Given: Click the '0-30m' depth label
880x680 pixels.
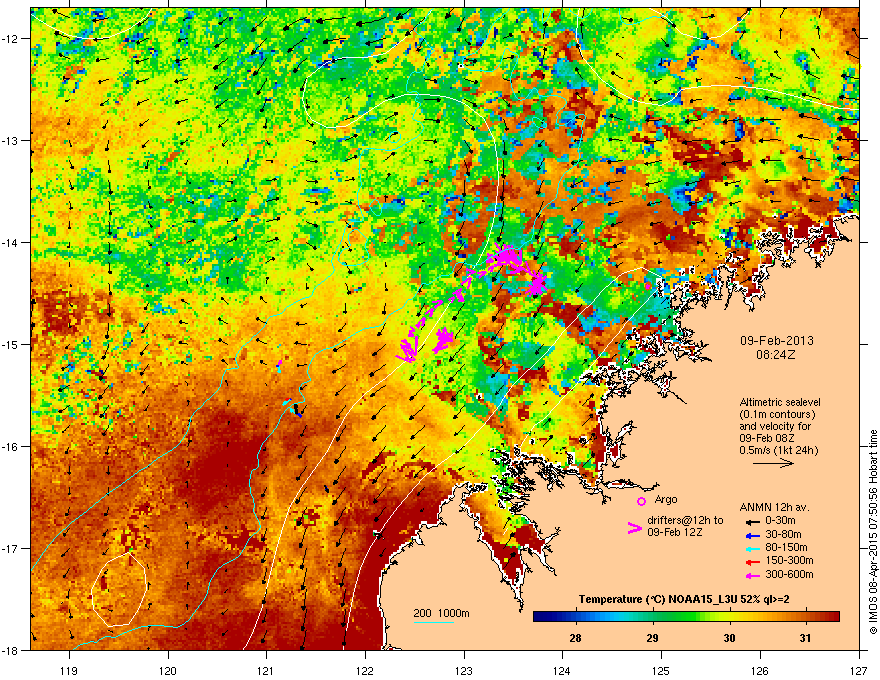Looking at the screenshot, I should (x=780, y=521).
